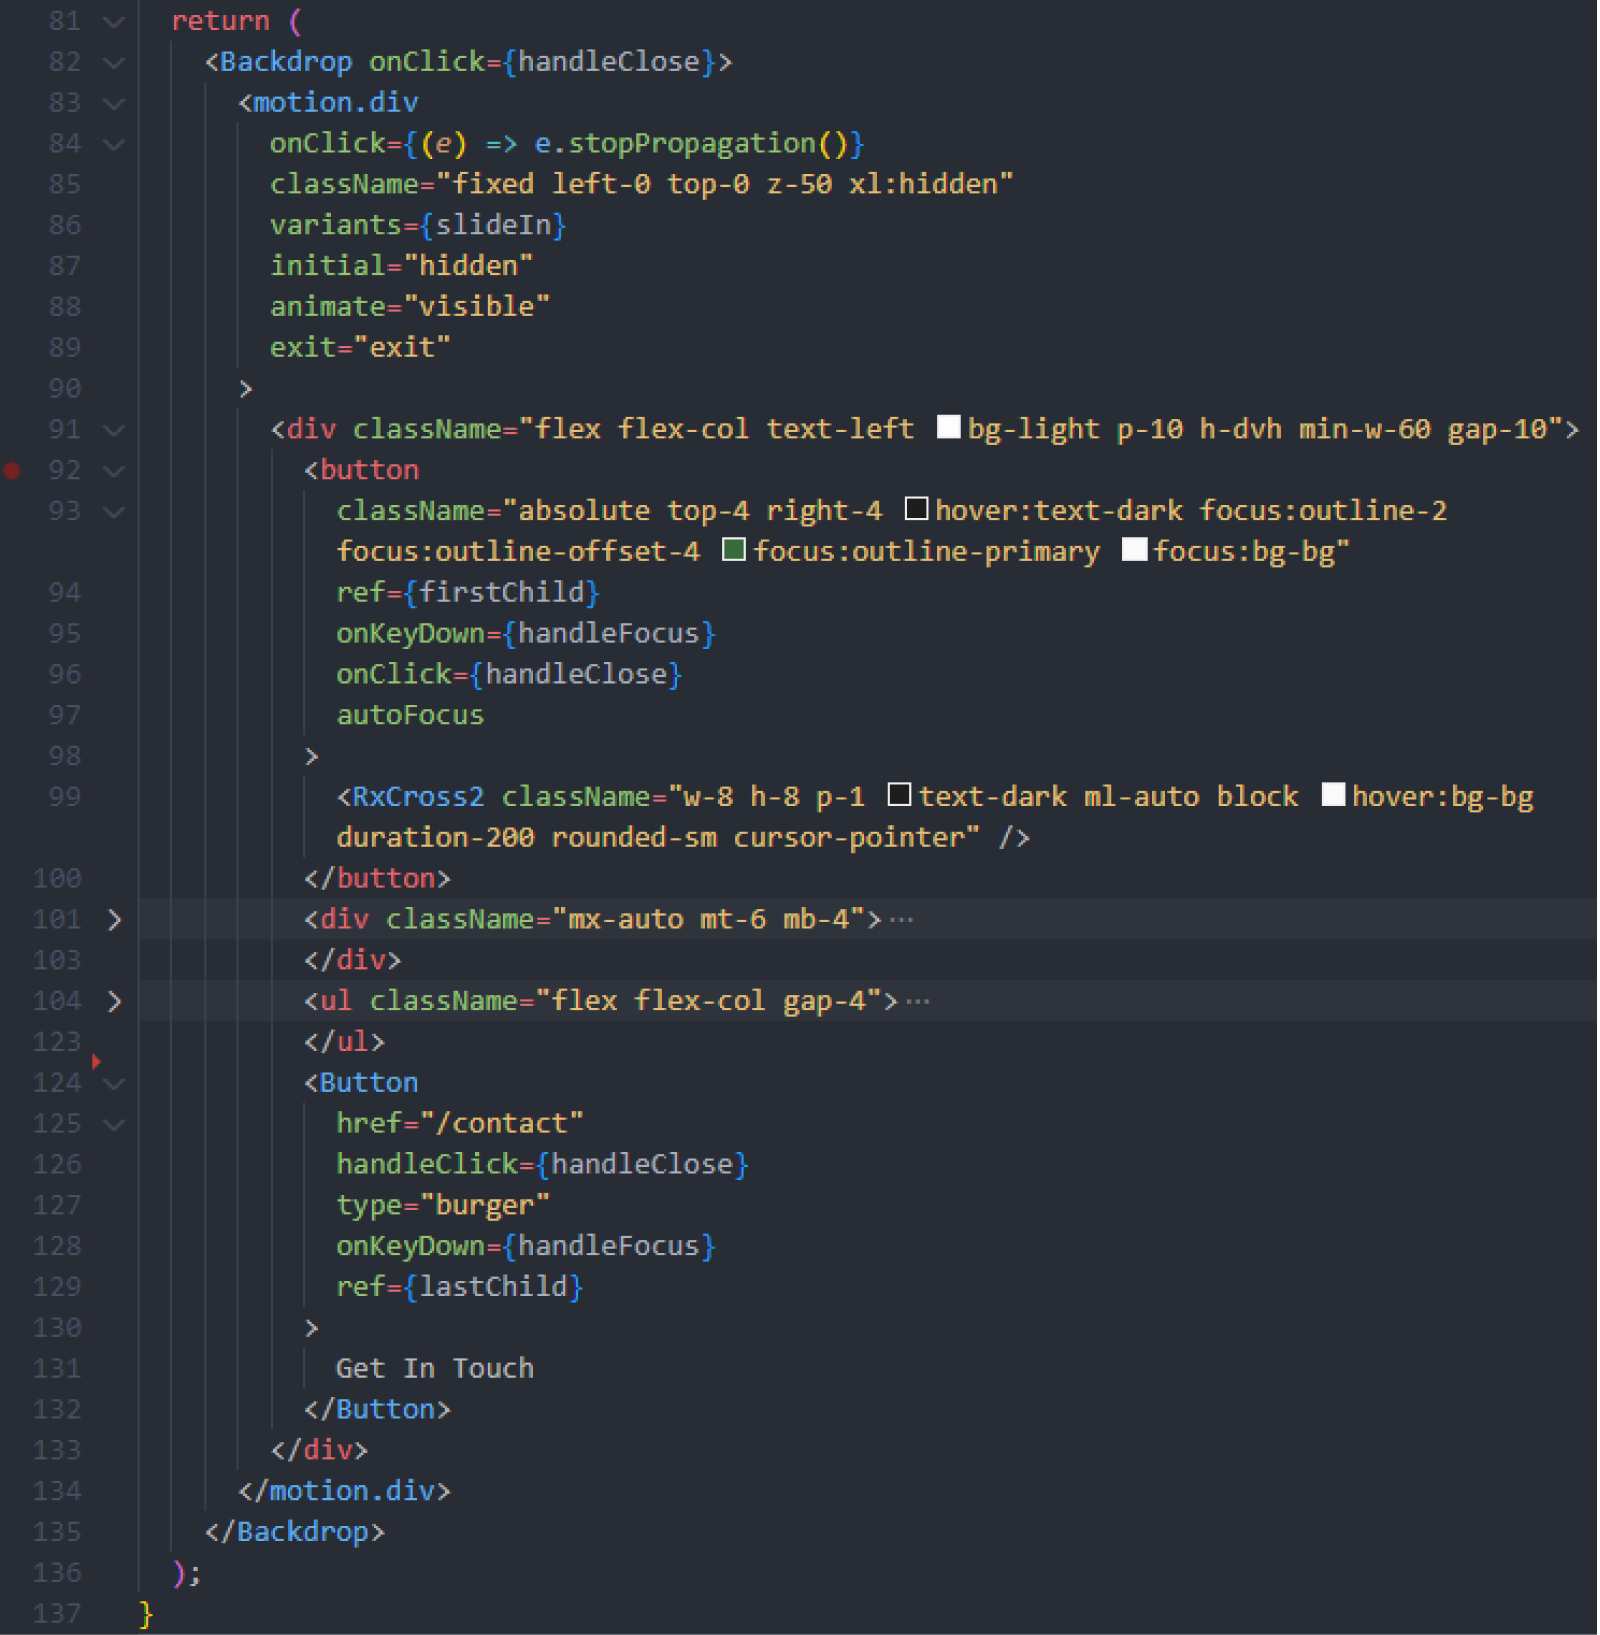The height and width of the screenshot is (1635, 1600).
Task: Click line number 137 in gutter
Action: (57, 1613)
